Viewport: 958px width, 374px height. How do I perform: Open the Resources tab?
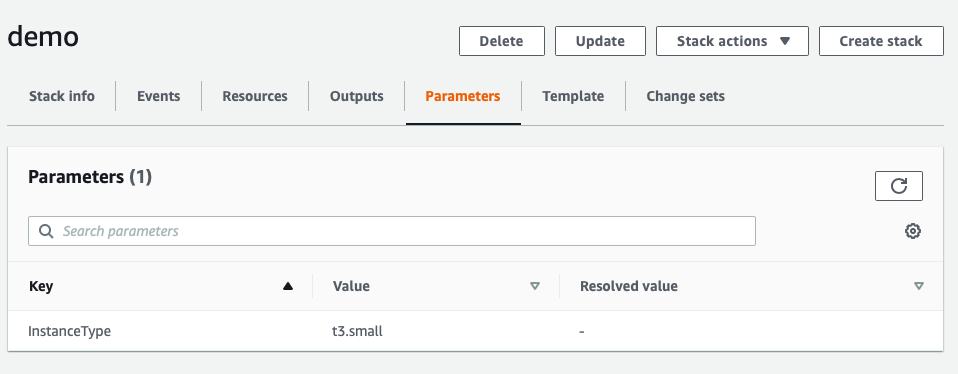click(255, 96)
